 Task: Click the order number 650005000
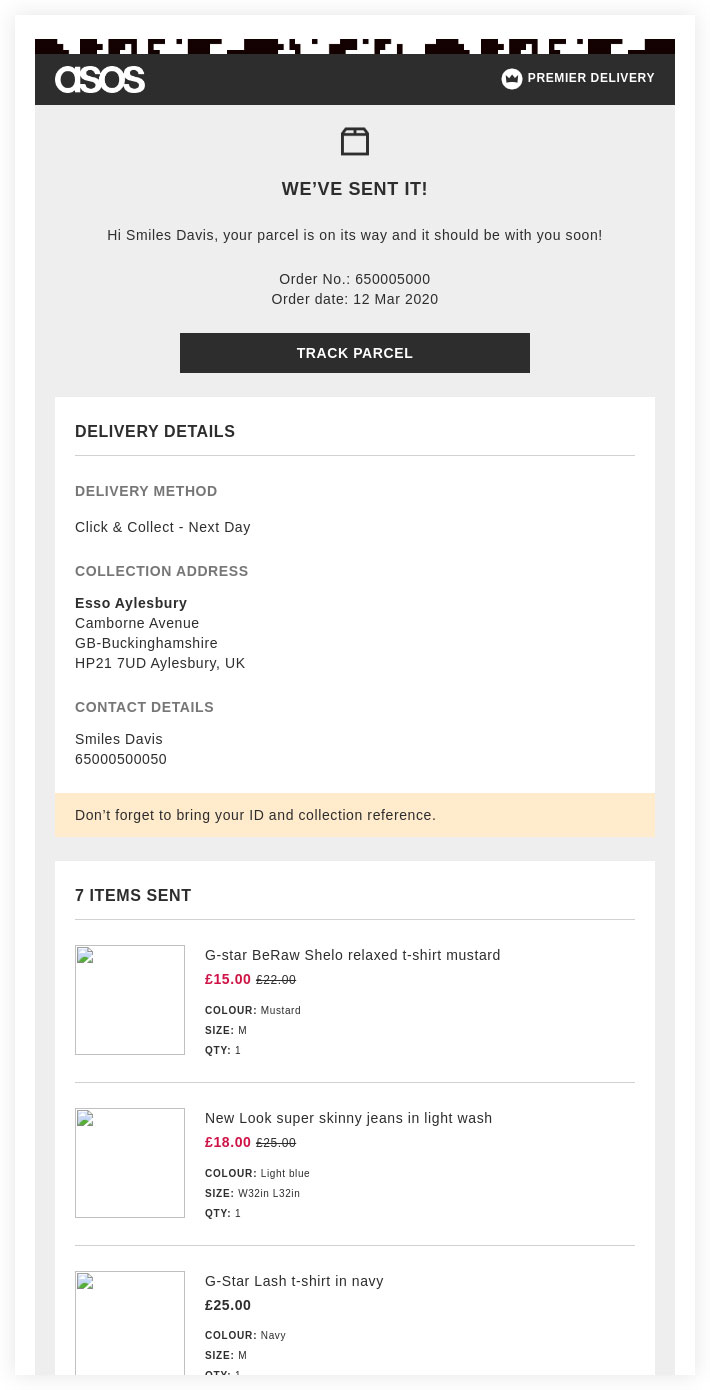(x=392, y=279)
